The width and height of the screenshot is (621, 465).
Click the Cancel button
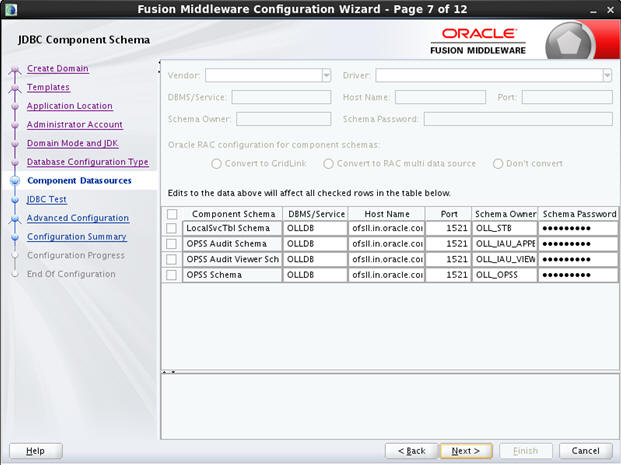point(585,451)
